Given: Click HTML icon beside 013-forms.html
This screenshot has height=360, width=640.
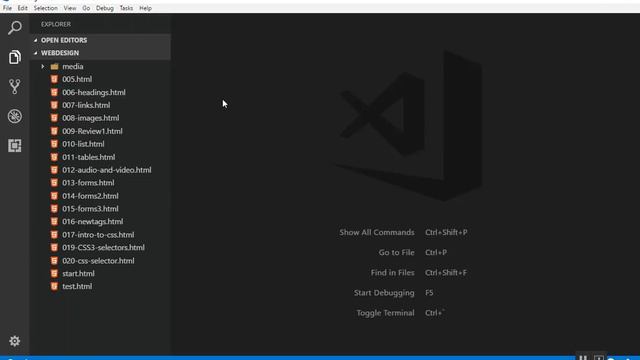Looking at the screenshot, I should click(x=54, y=182).
